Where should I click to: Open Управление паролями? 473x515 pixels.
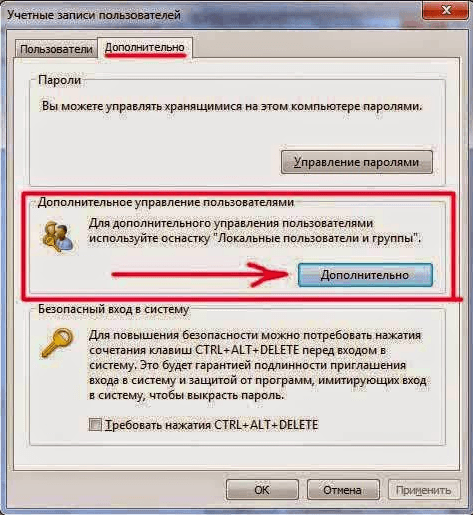pos(357,162)
